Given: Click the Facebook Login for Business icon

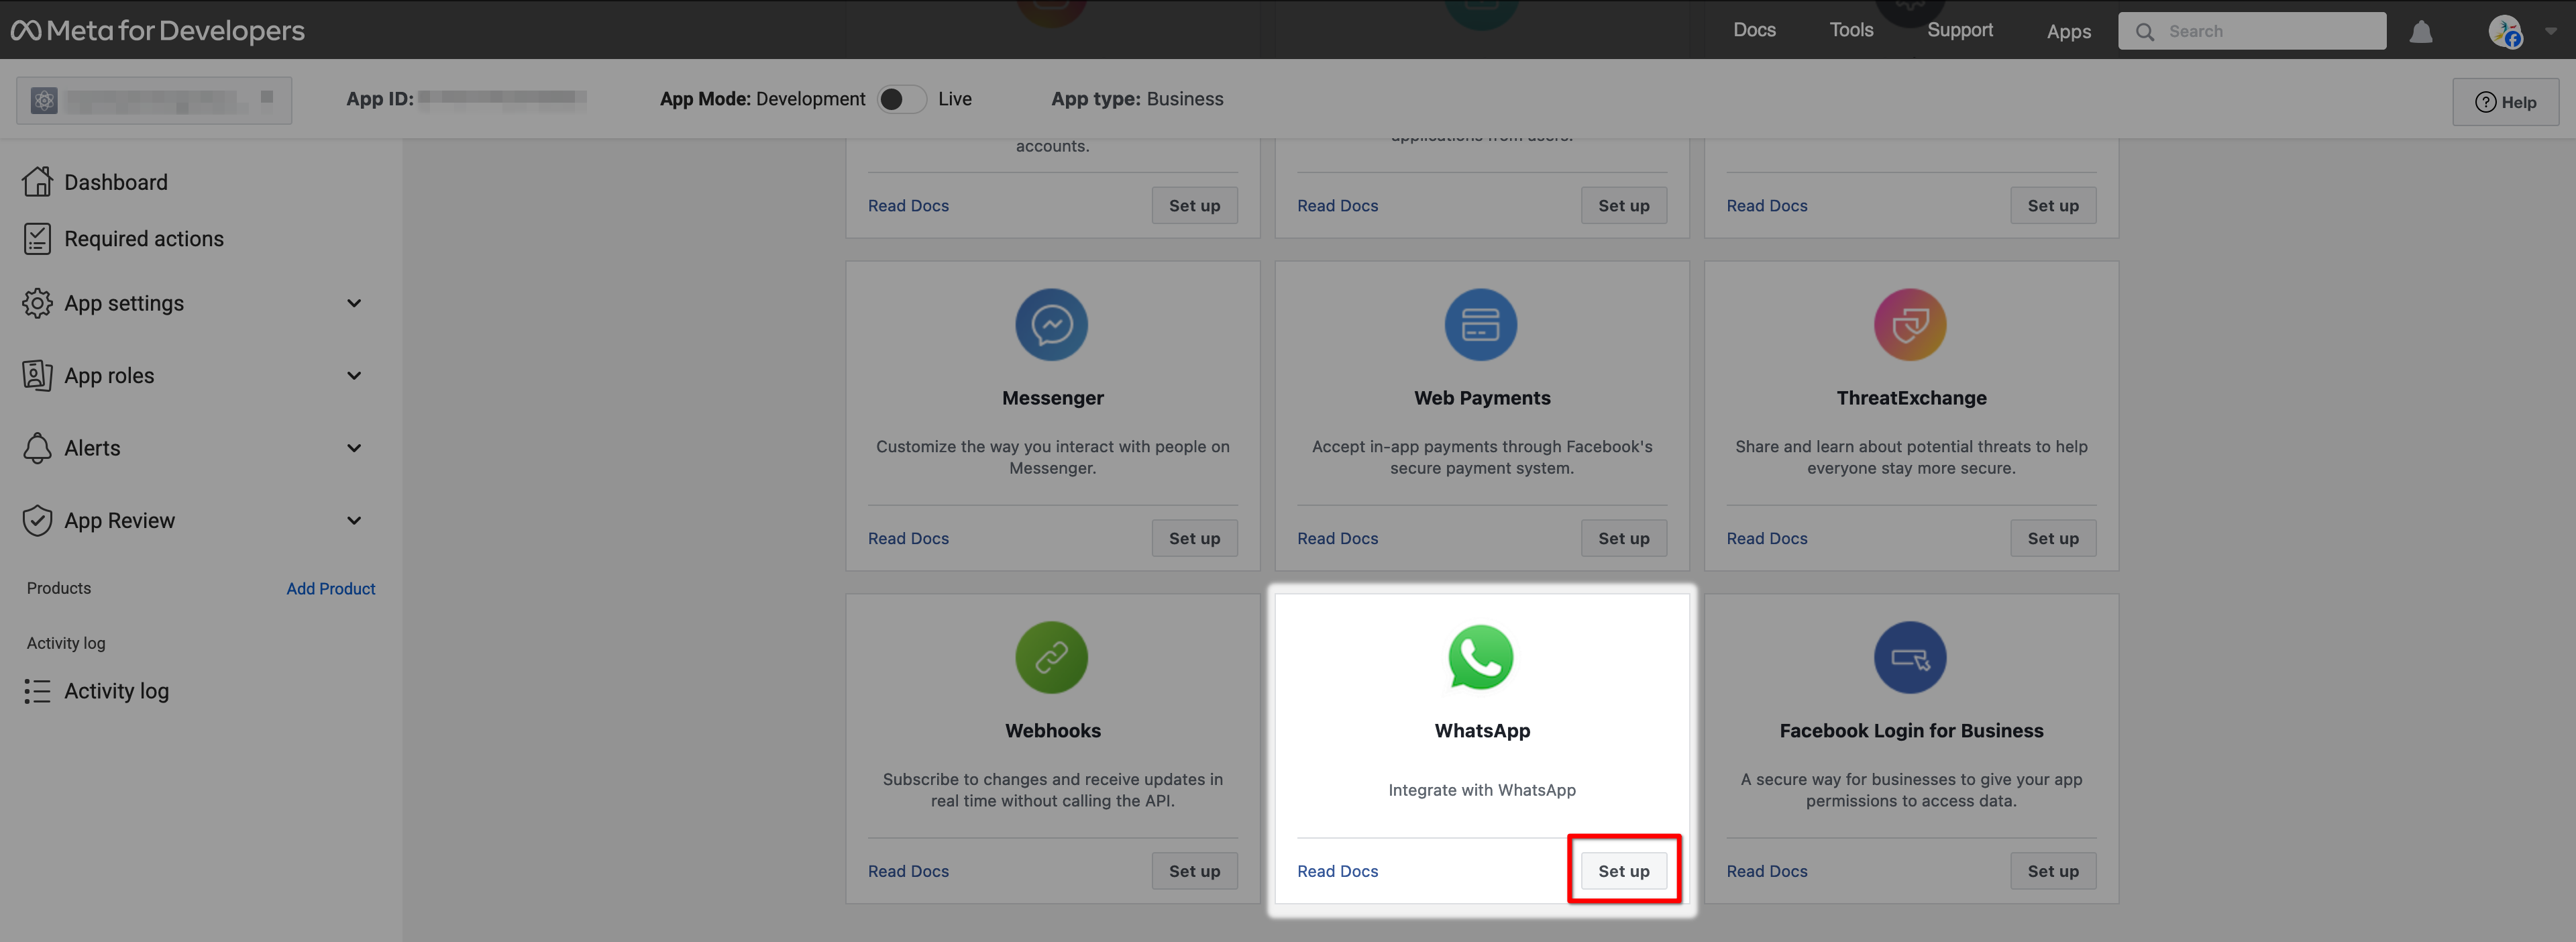Looking at the screenshot, I should (1910, 658).
